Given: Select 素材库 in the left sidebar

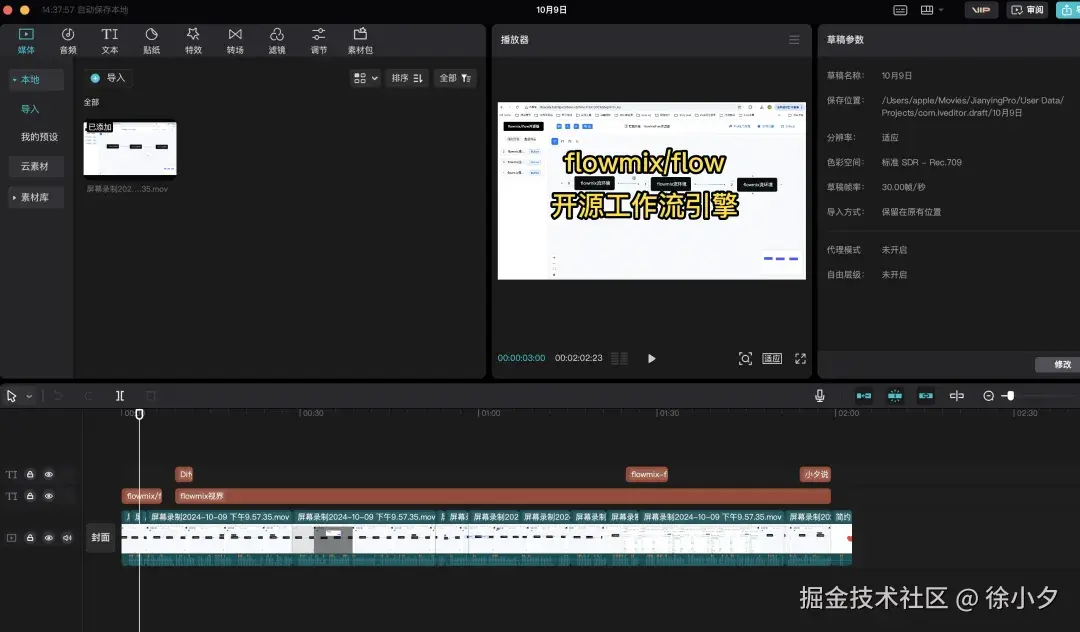Looking at the screenshot, I should coord(36,197).
